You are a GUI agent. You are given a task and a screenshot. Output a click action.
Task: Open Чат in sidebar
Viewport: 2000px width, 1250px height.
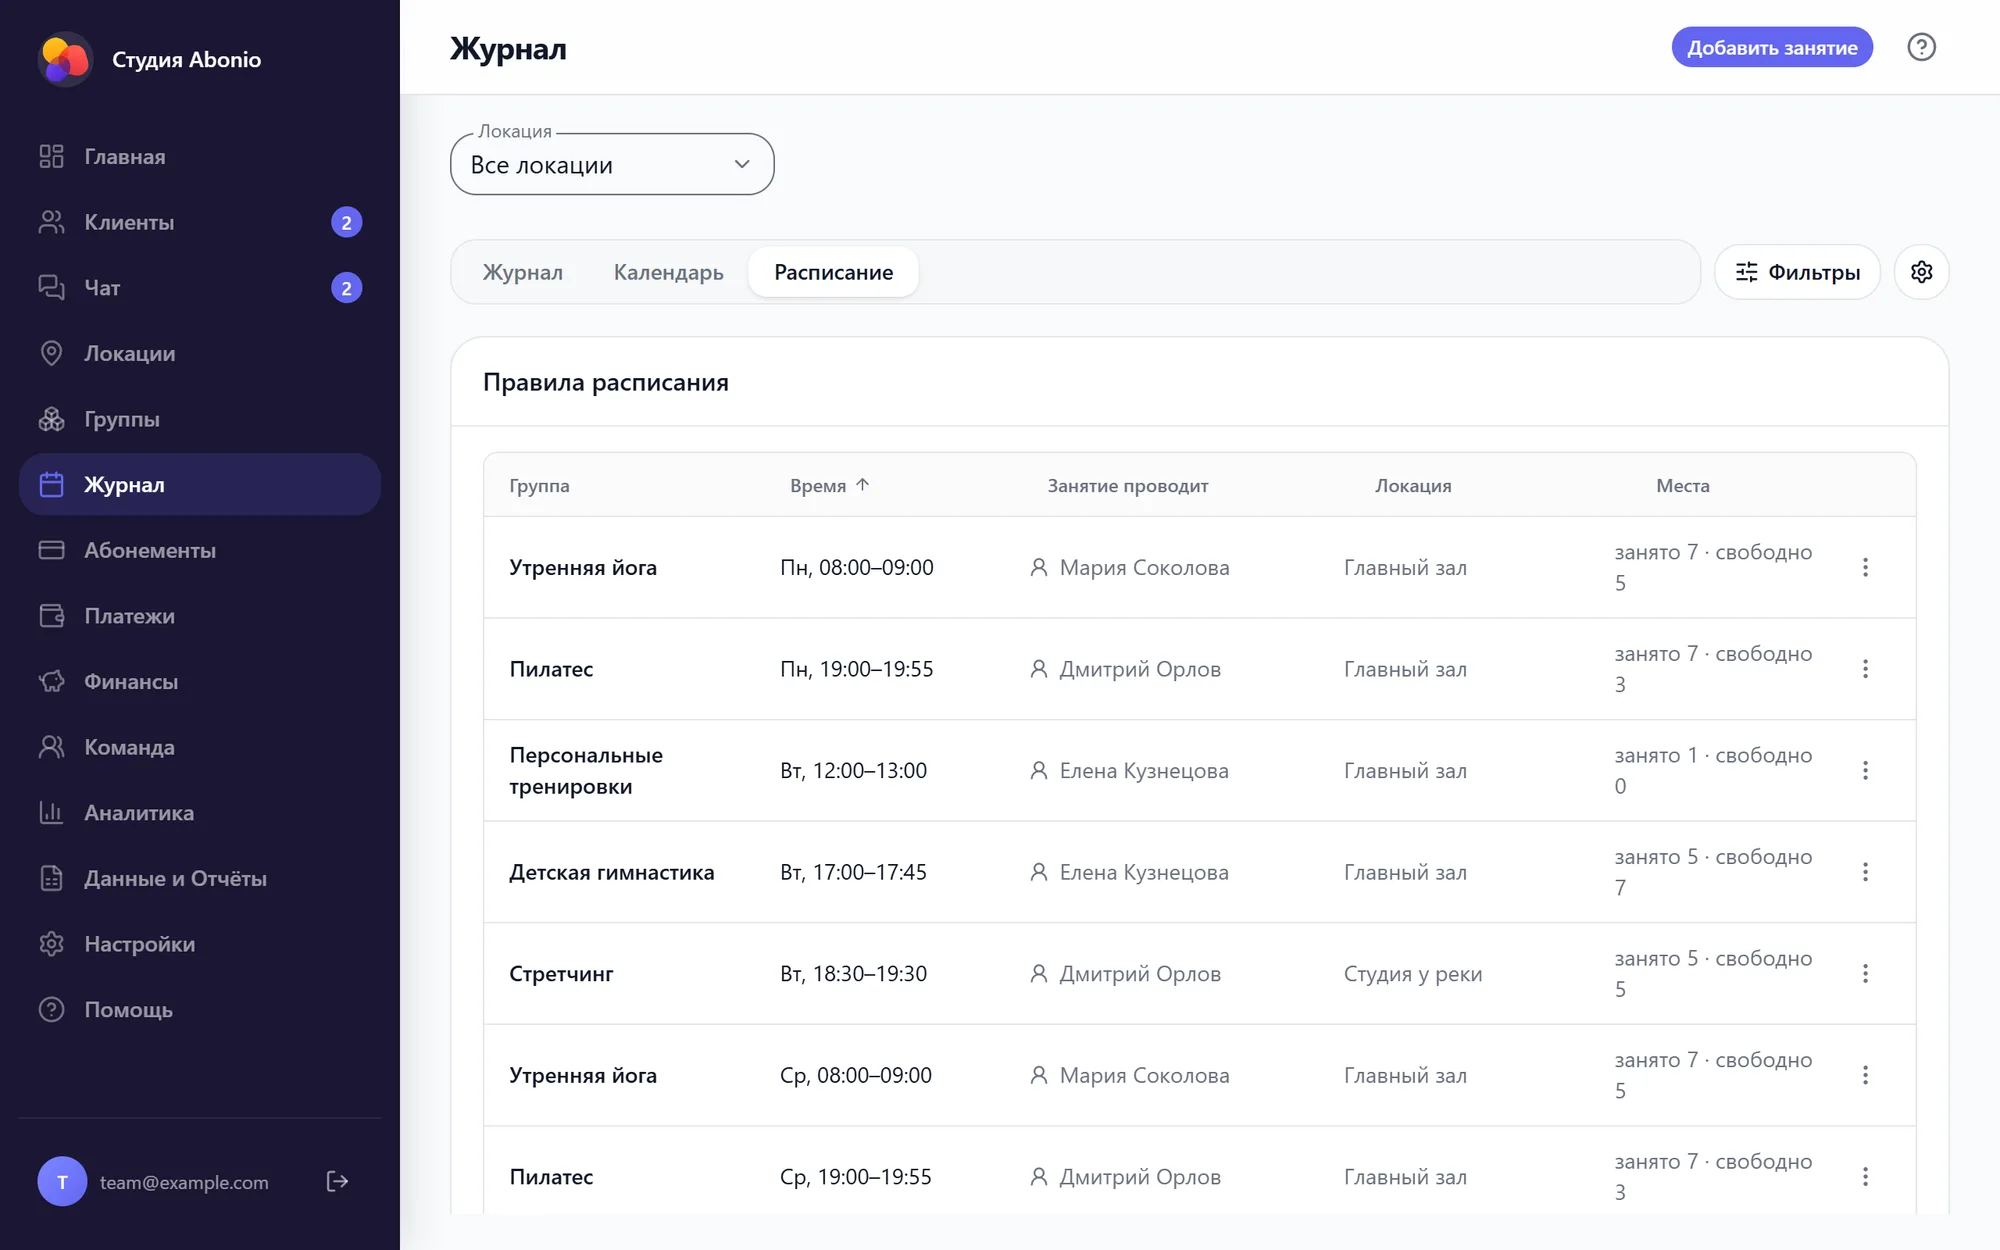pos(200,288)
